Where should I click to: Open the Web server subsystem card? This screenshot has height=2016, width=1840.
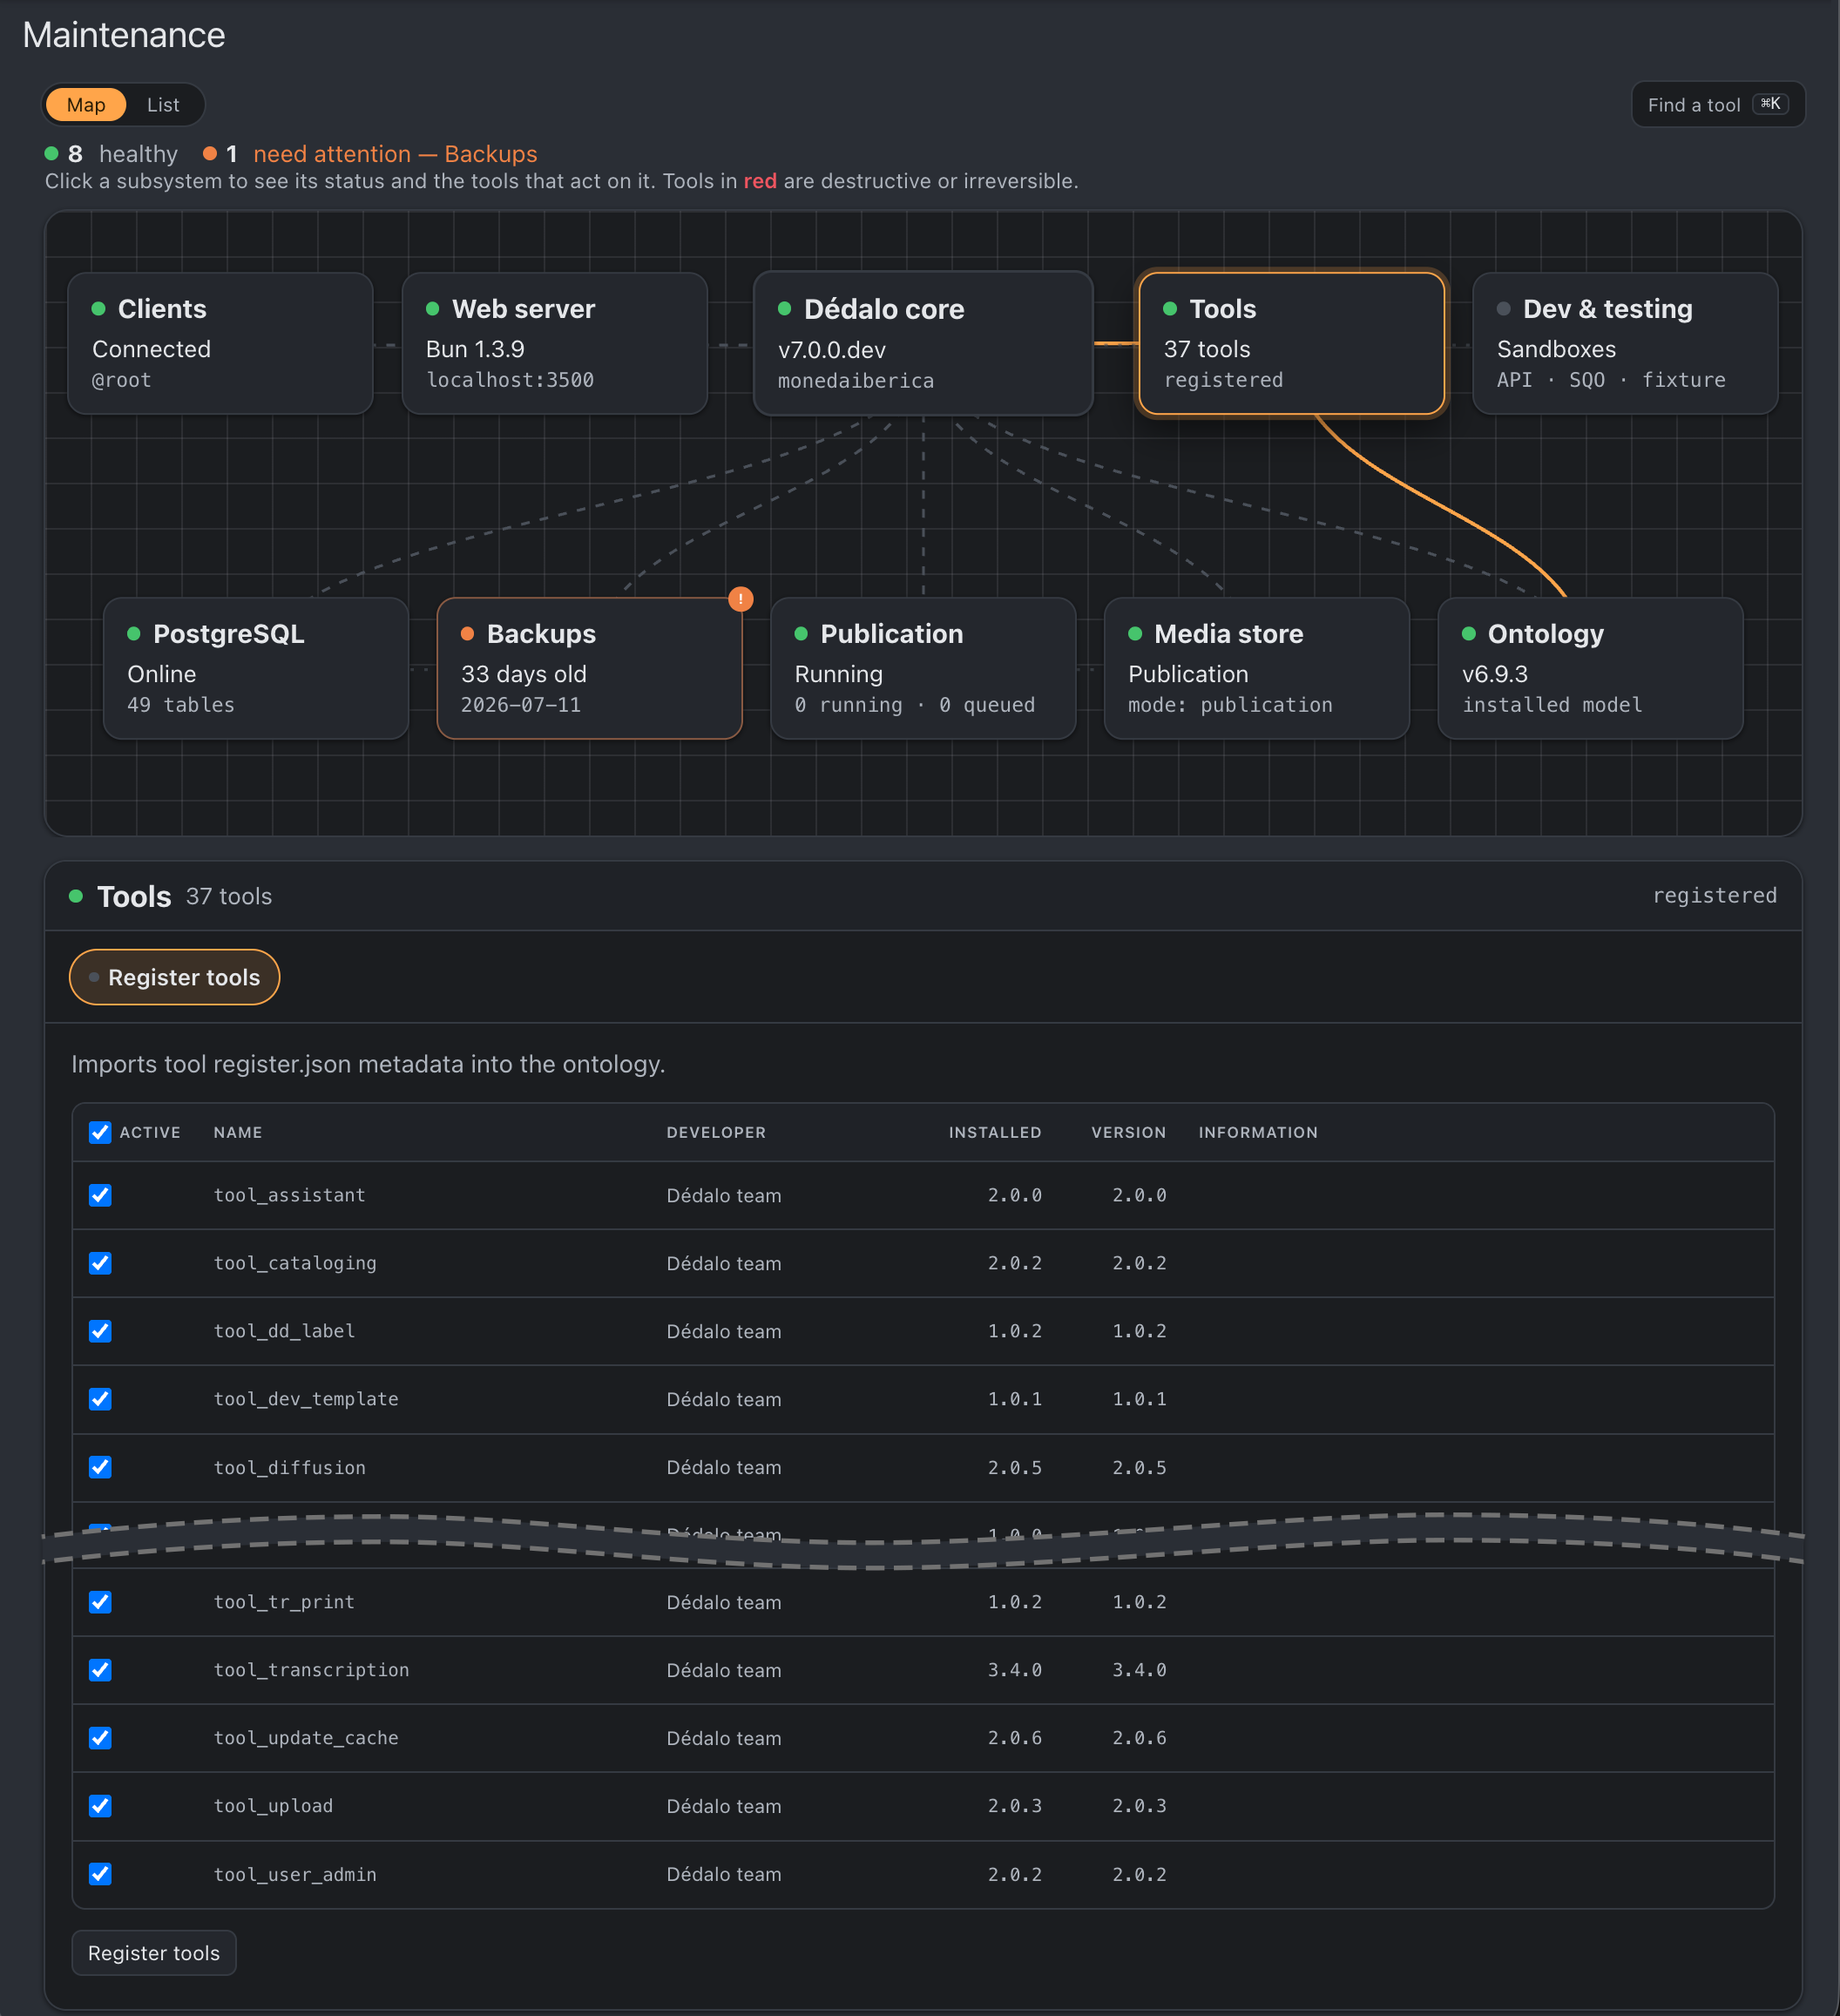click(554, 343)
